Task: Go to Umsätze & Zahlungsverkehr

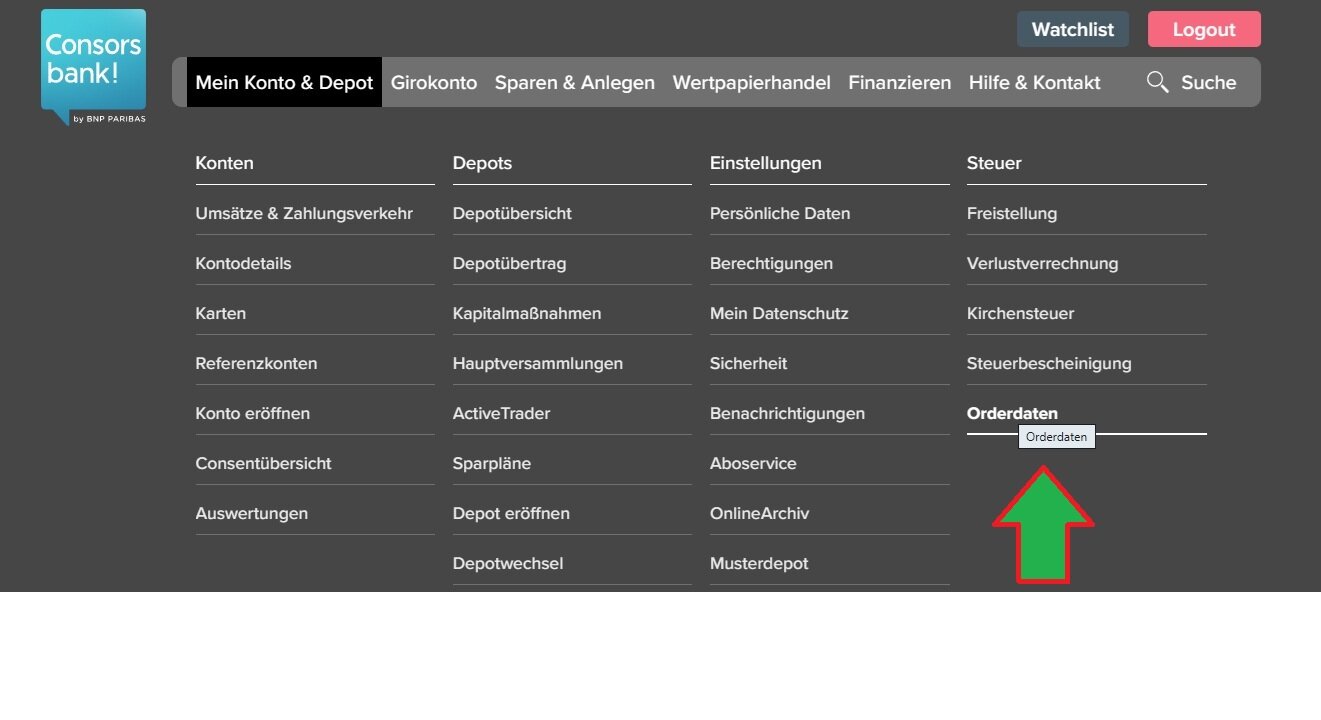Action: 304,213
